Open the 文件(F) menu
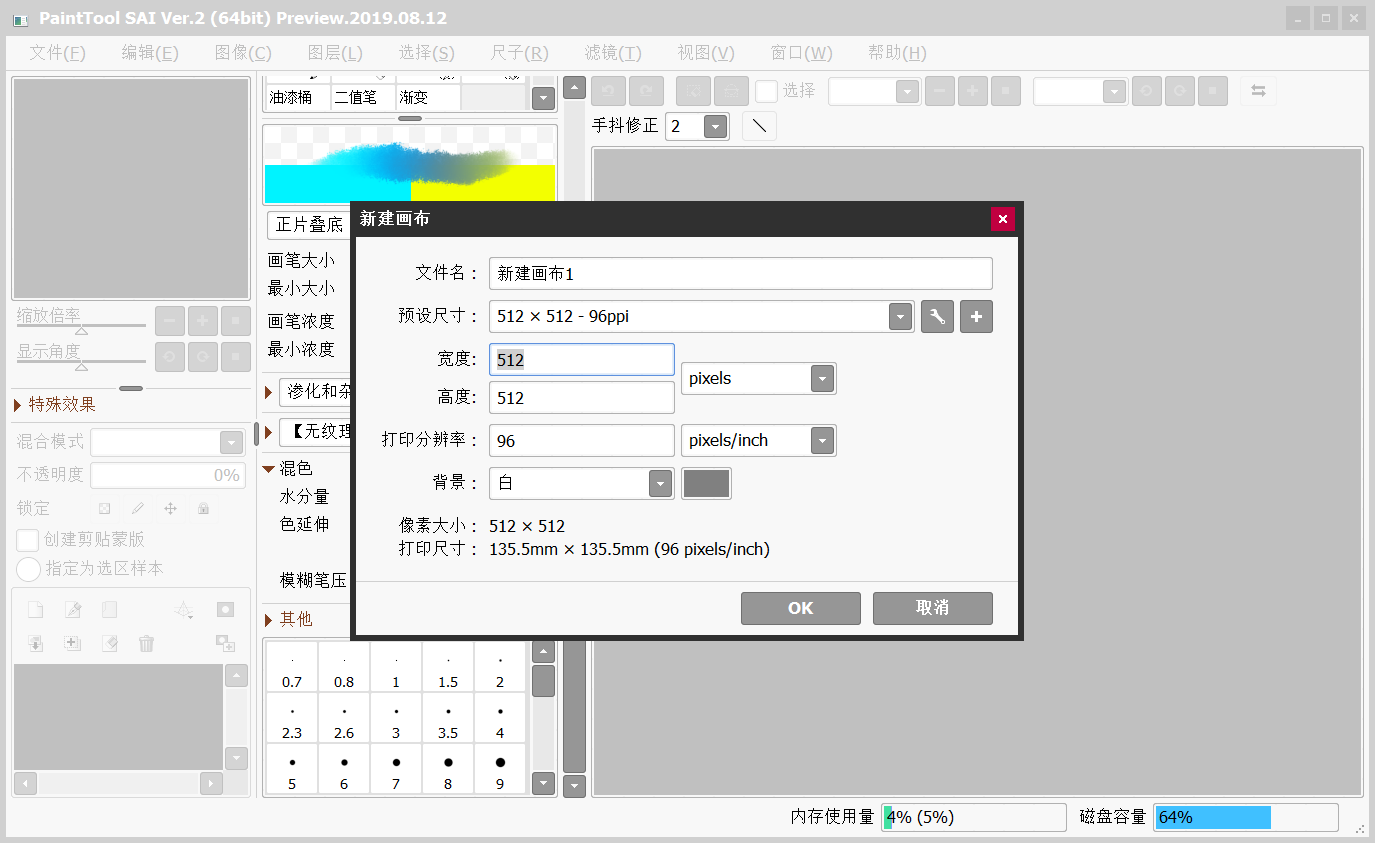 pos(58,53)
